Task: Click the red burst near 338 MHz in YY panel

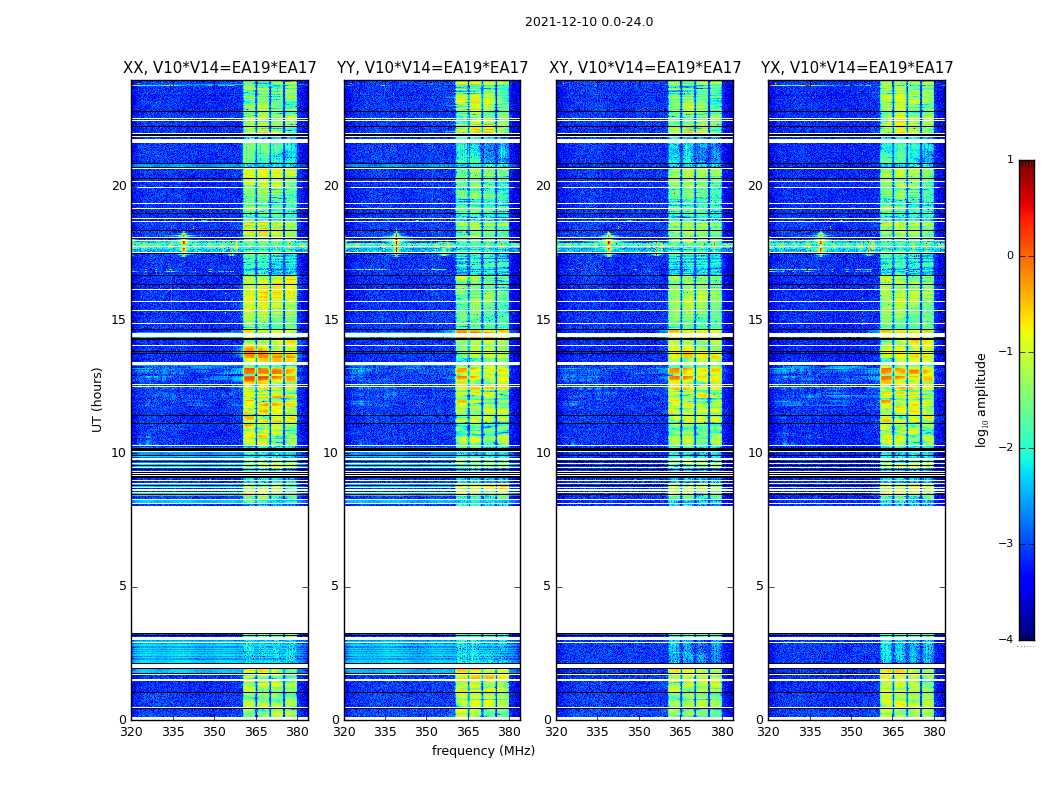Action: click(396, 244)
